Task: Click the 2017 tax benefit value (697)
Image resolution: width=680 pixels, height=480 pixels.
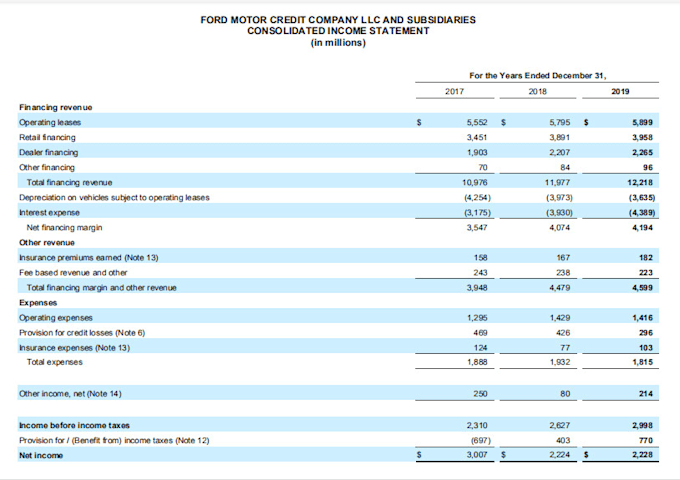Action: pos(481,441)
